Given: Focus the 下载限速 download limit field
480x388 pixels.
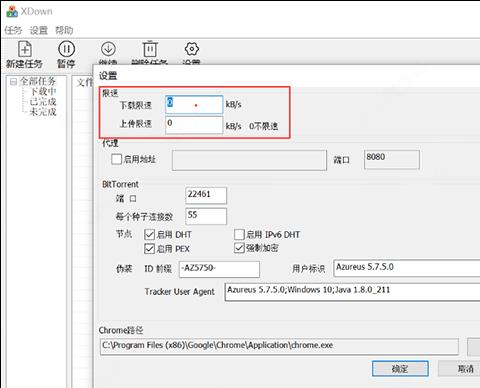Looking at the screenshot, I should tap(194, 105).
